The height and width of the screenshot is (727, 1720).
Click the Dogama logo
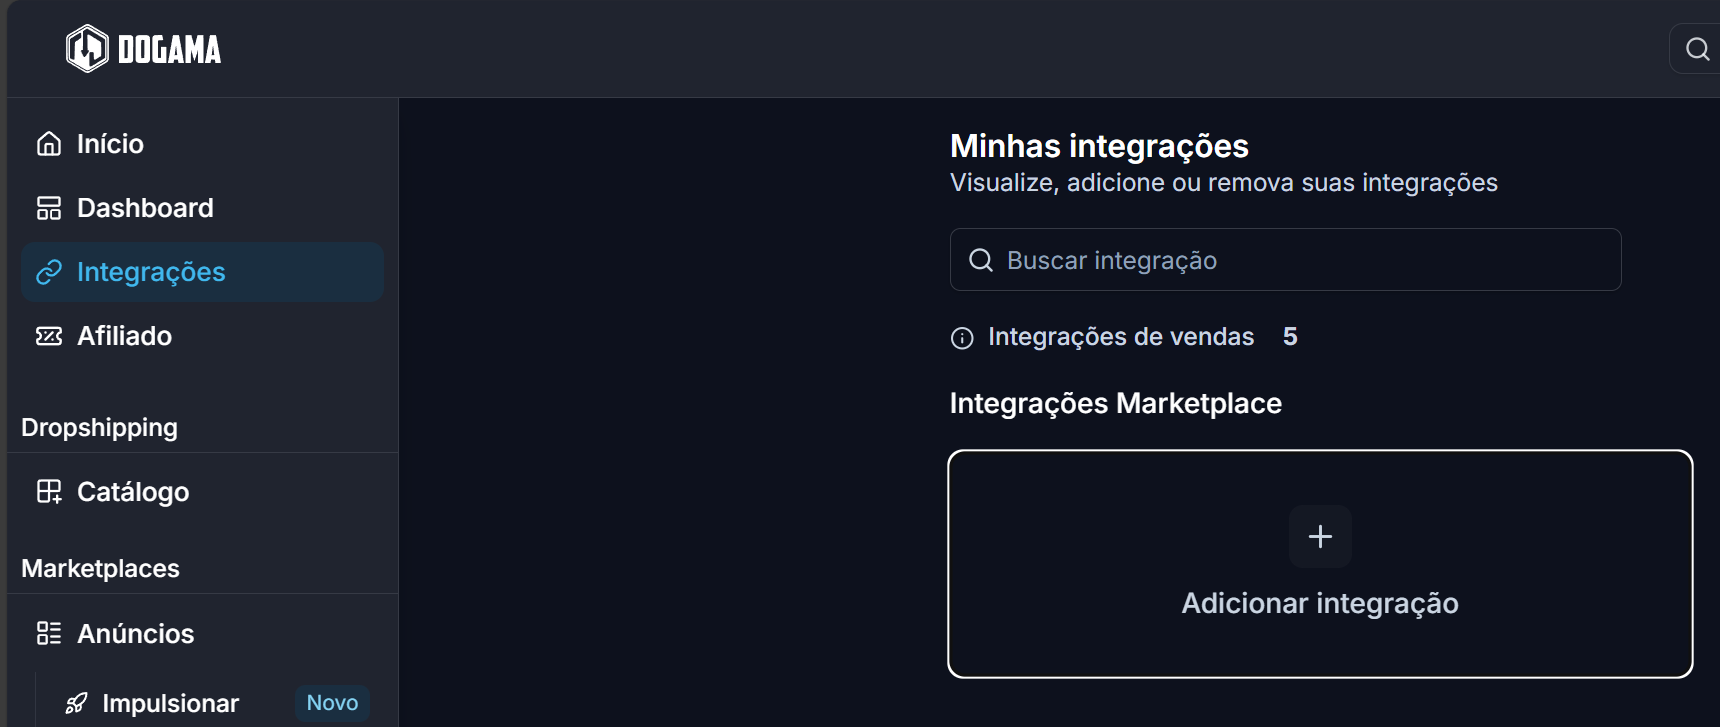click(143, 49)
